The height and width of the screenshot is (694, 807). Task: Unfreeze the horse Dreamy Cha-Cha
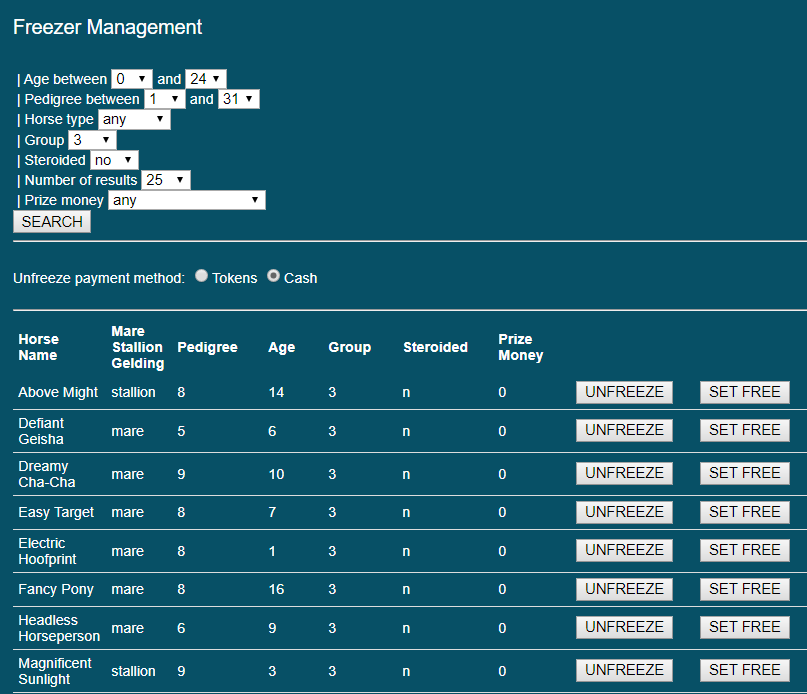[x=623, y=473]
